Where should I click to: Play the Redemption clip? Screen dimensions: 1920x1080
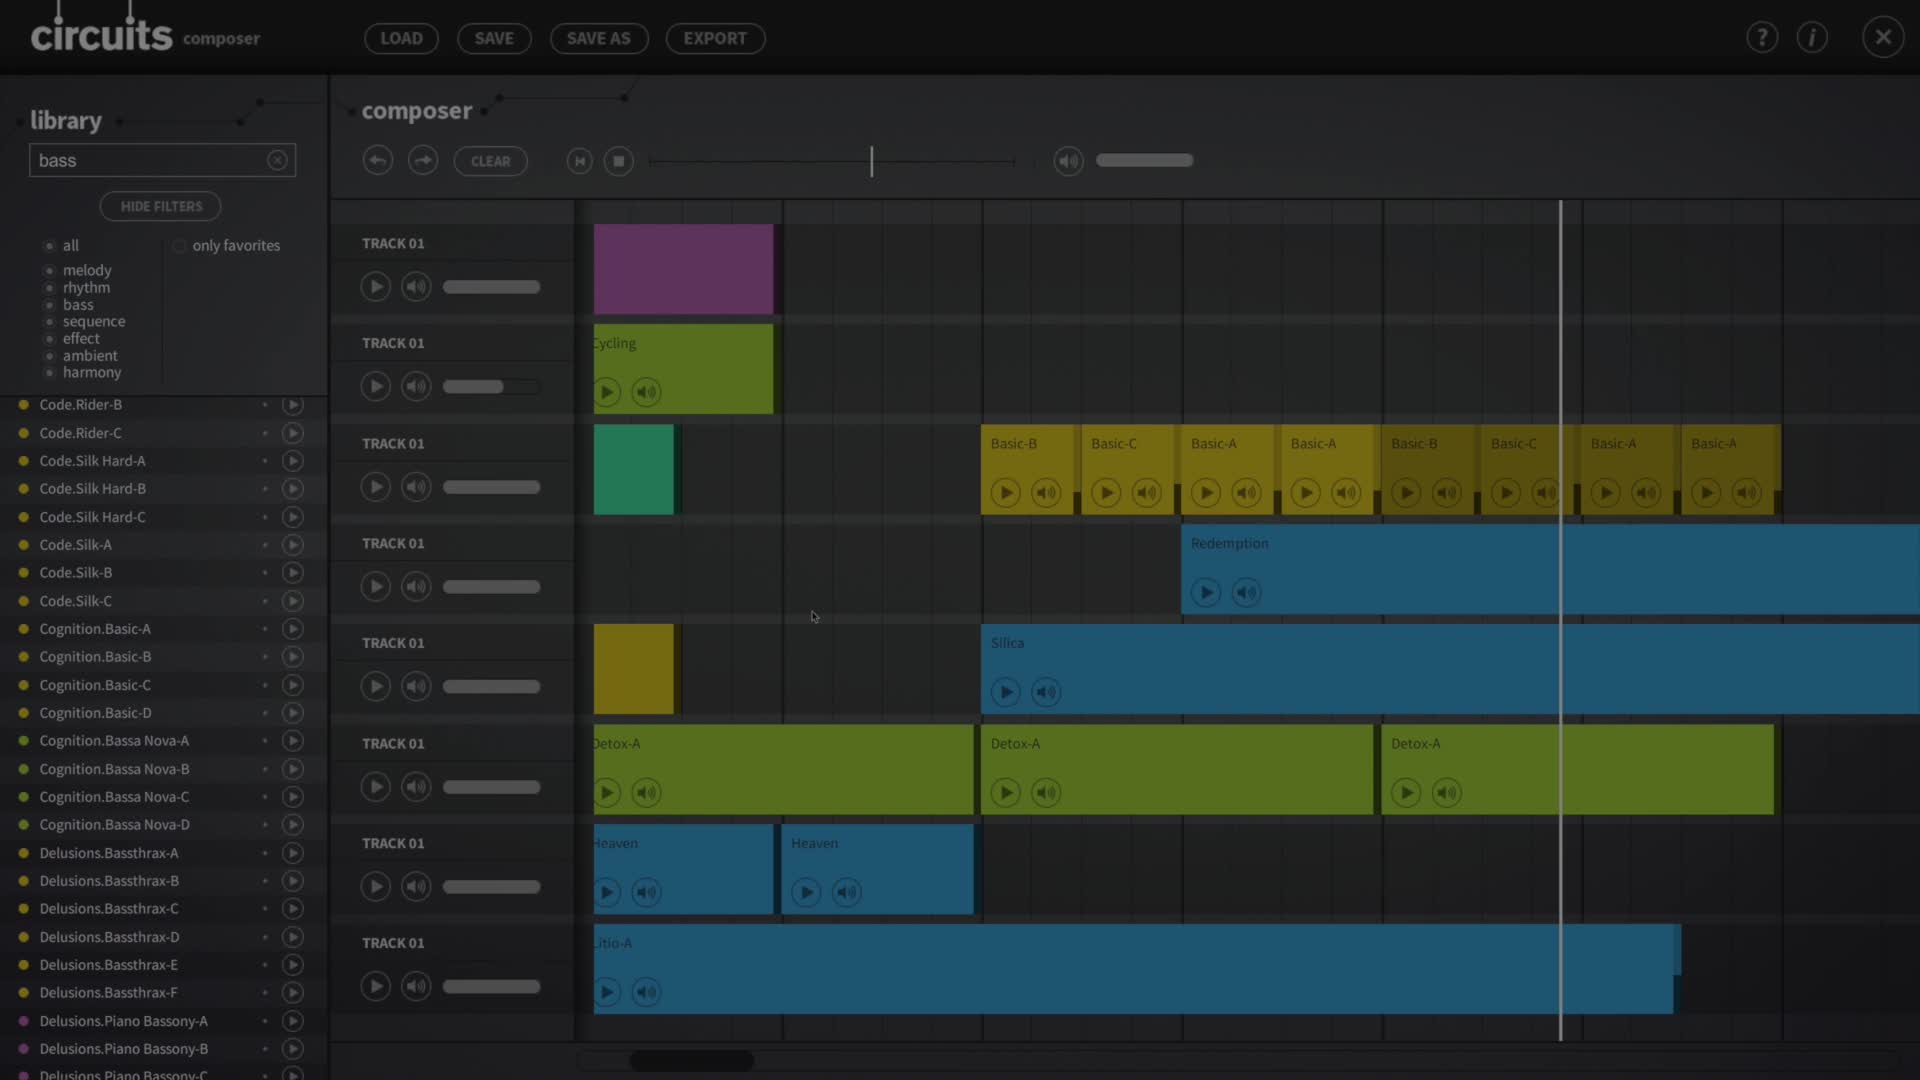[x=1206, y=592]
